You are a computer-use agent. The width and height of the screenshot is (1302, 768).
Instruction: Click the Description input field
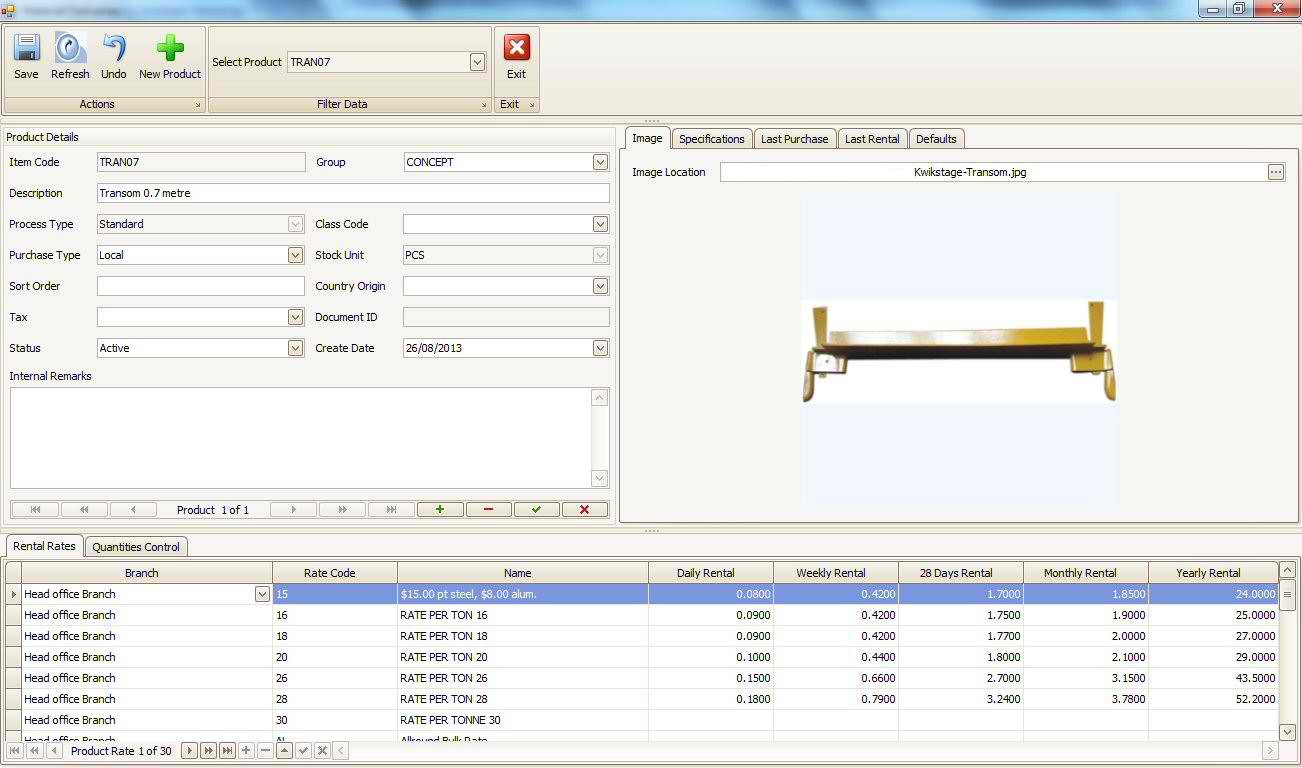[x=353, y=193]
